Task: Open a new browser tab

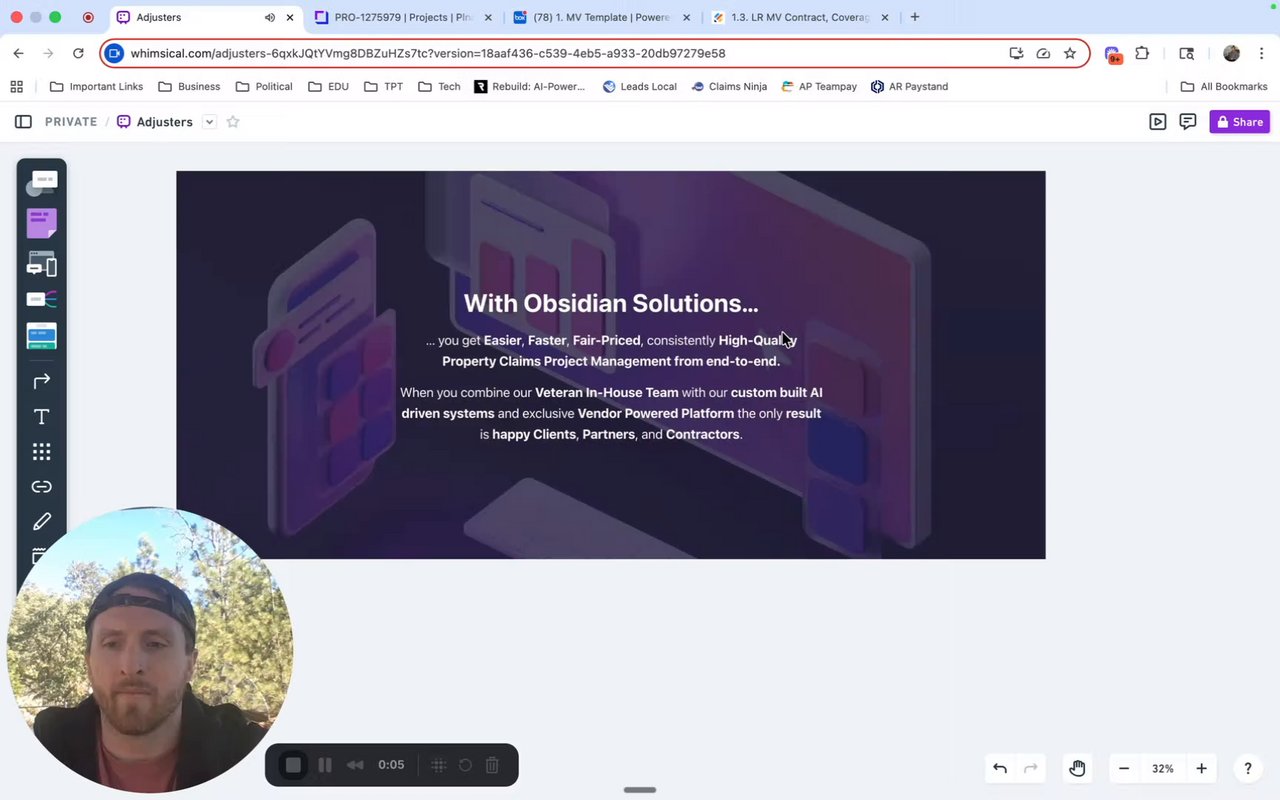Action: point(915,17)
